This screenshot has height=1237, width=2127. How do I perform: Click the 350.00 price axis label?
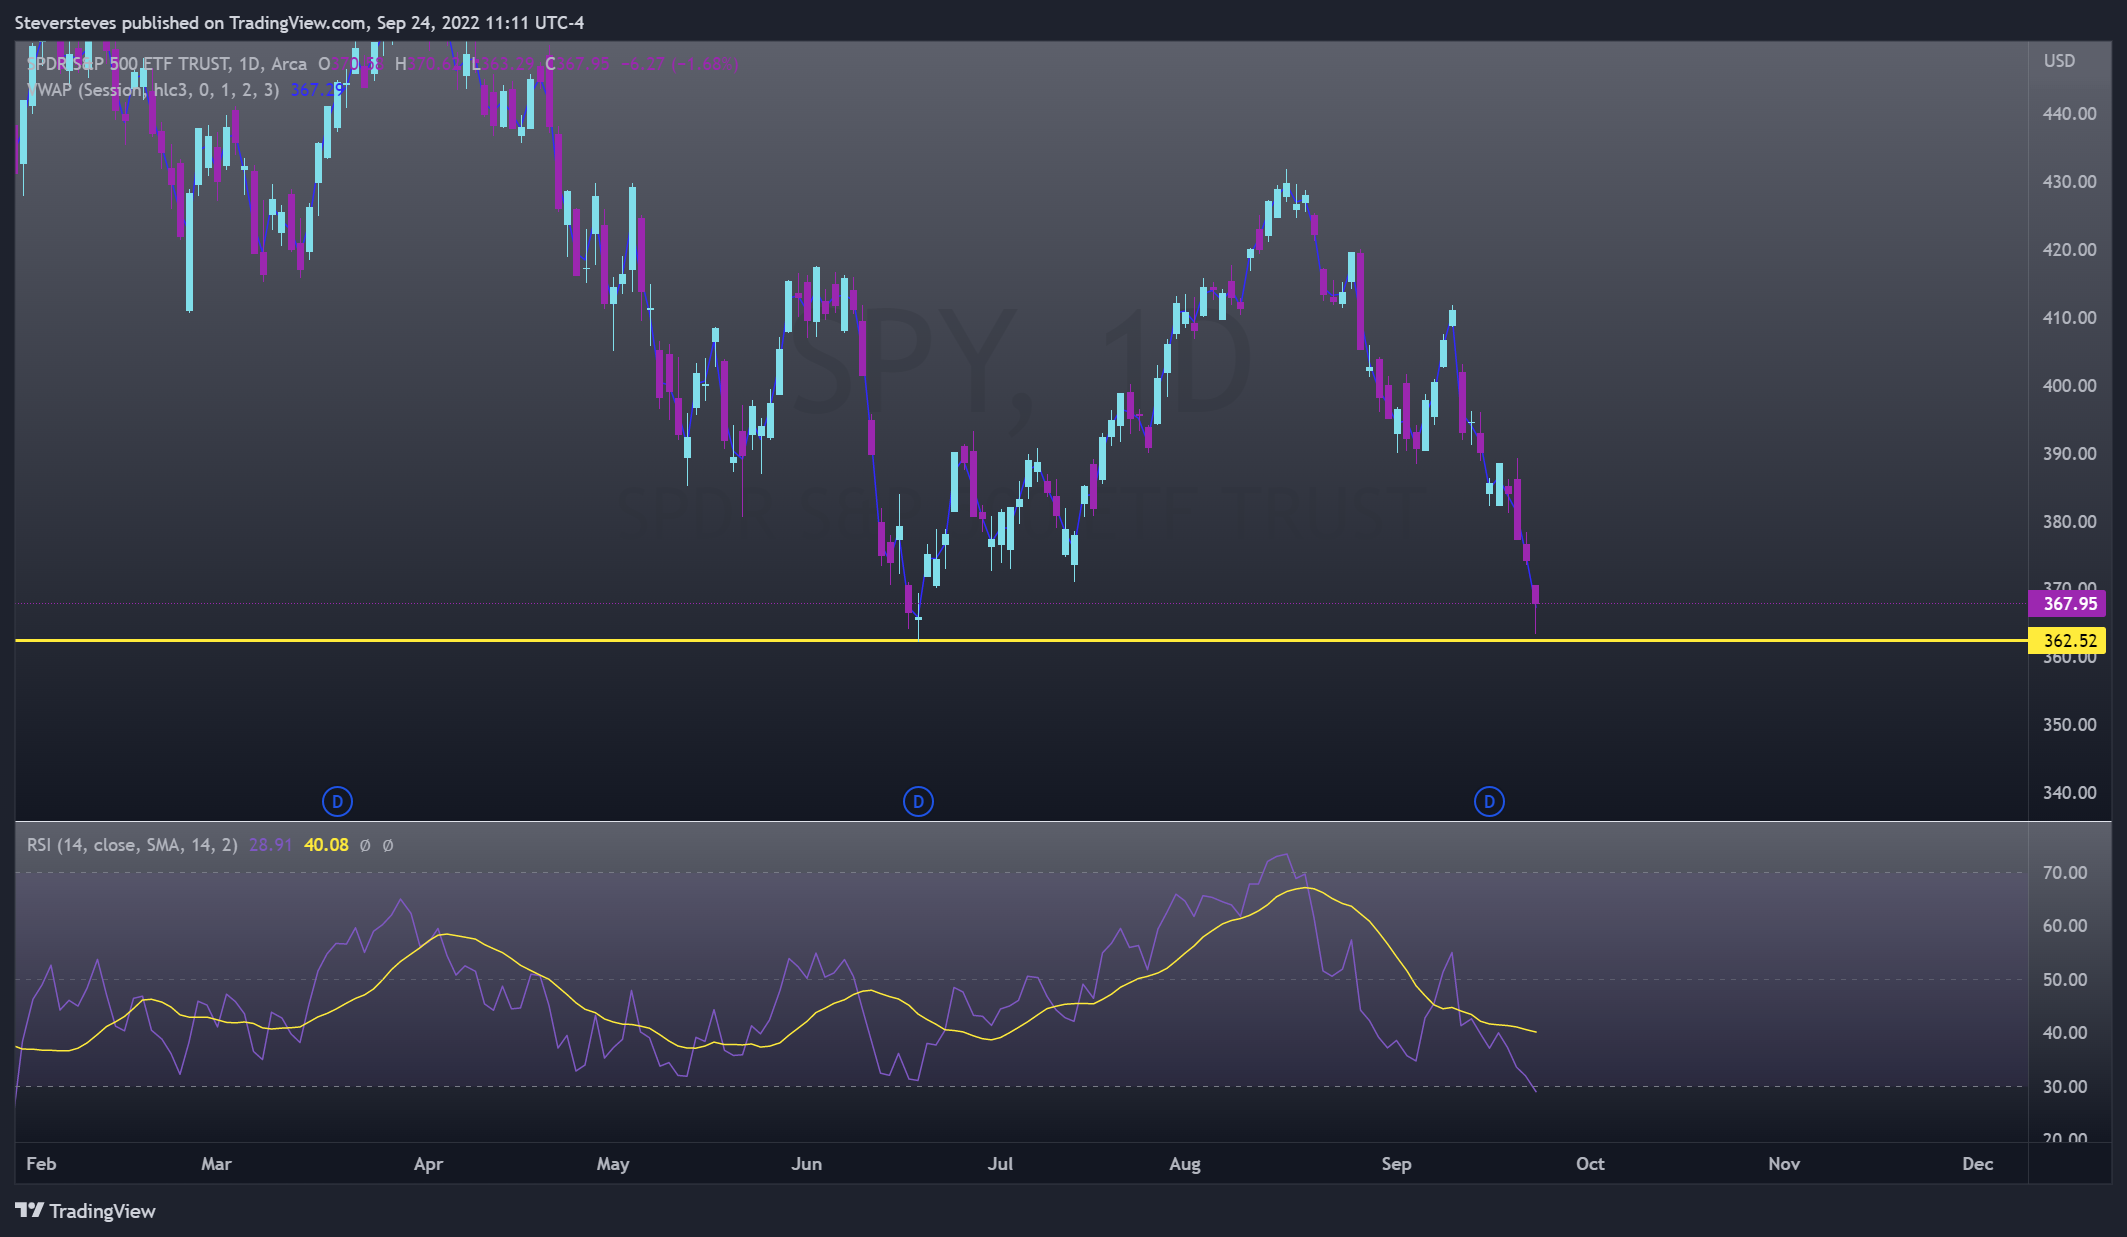tap(2069, 725)
